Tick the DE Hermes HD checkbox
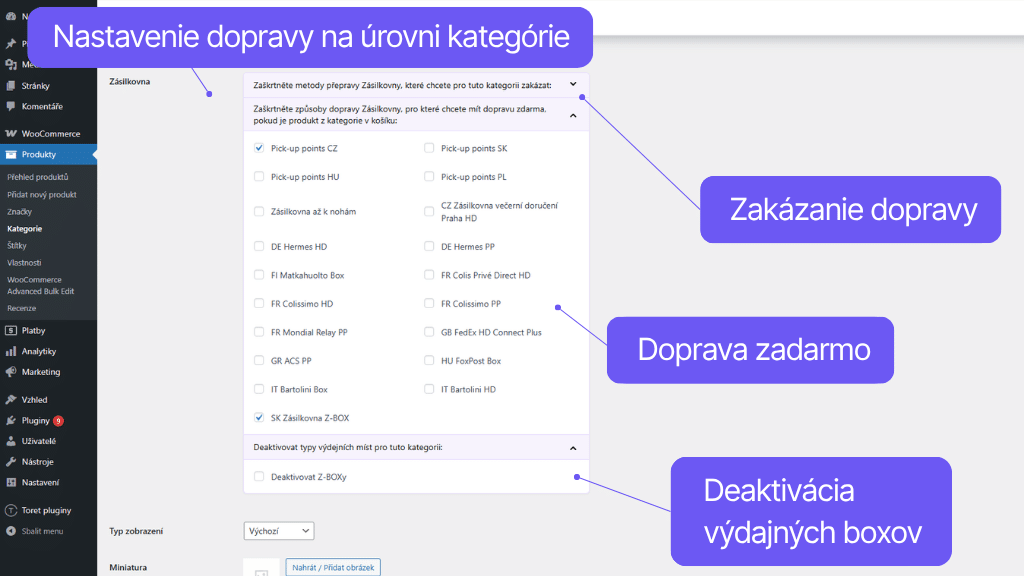This screenshot has height=576, width=1024. [259, 246]
